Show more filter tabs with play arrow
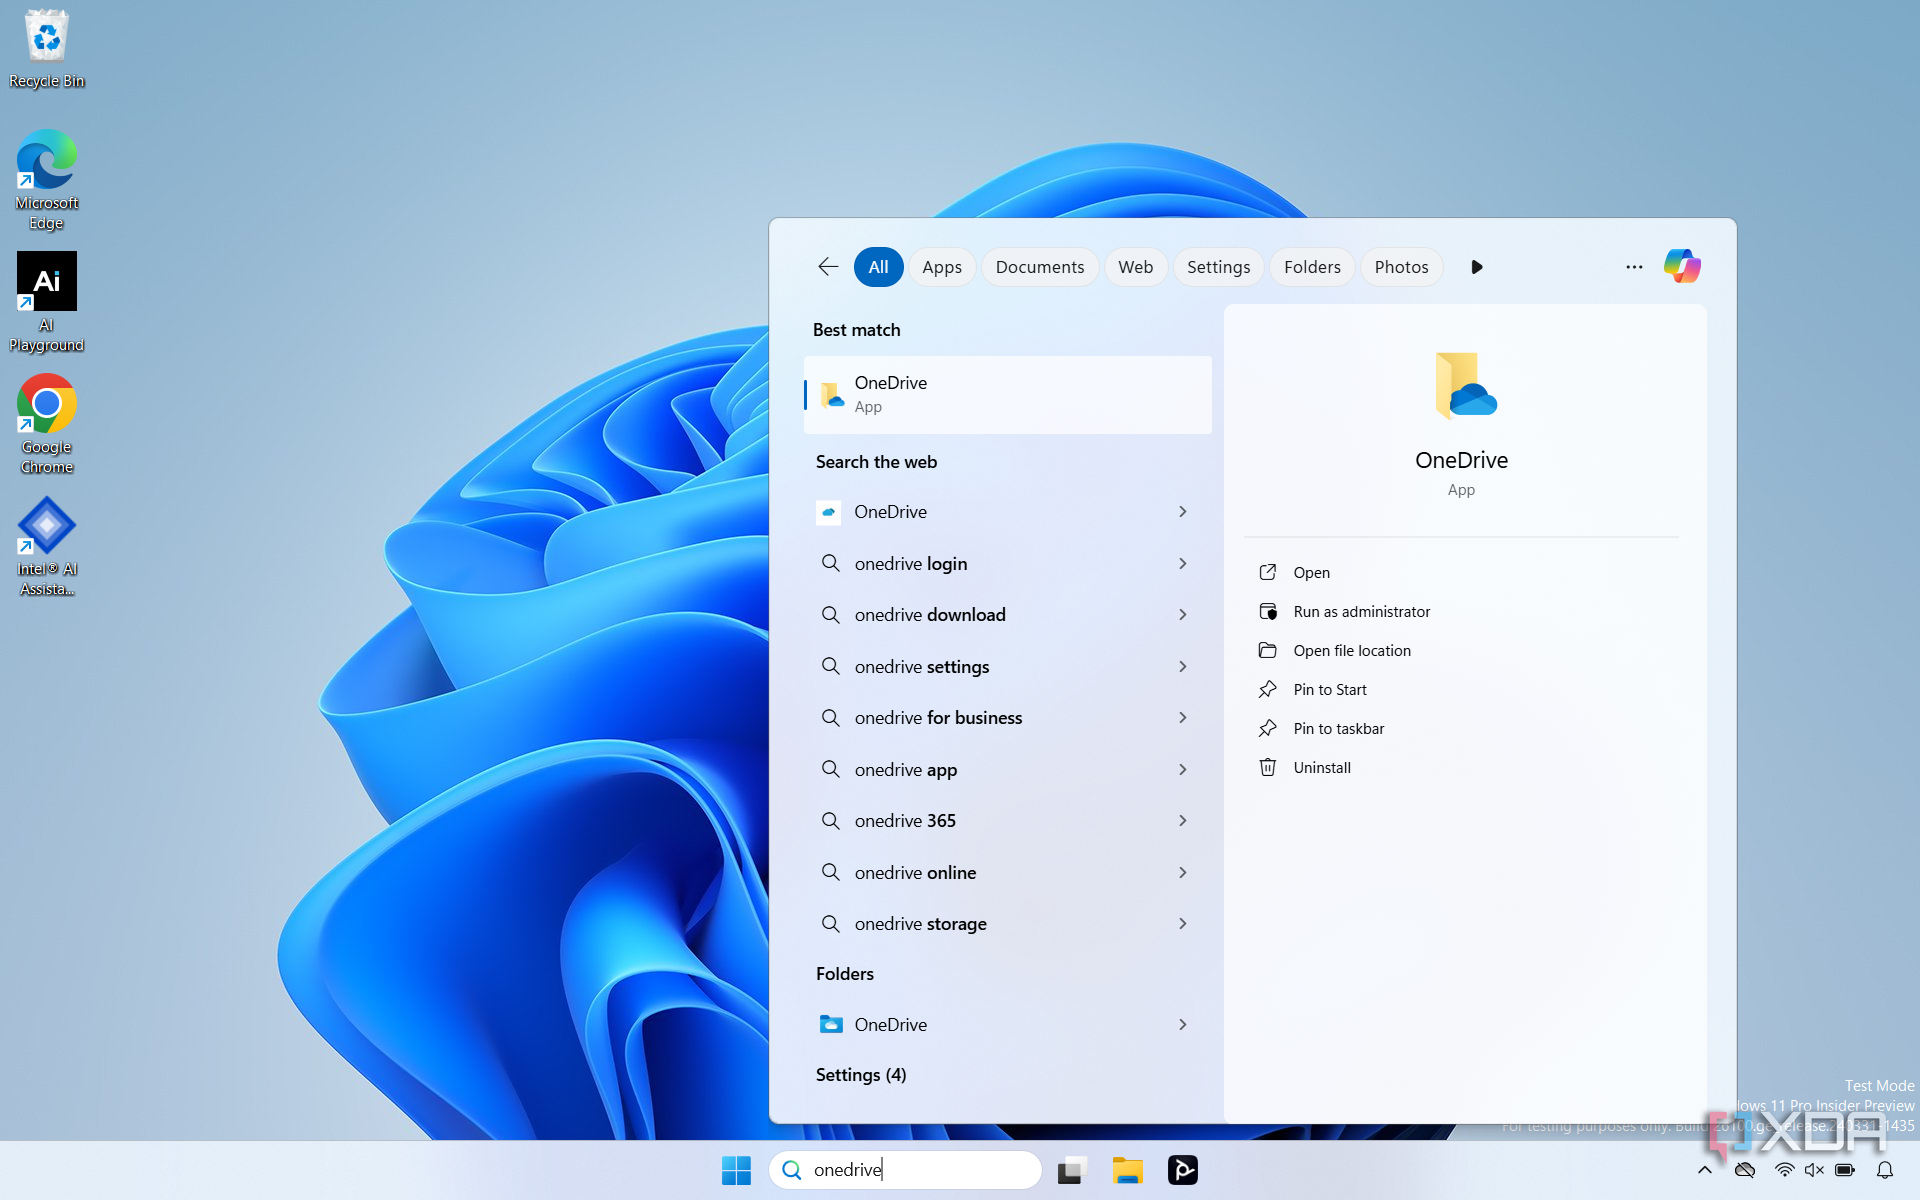Viewport: 1920px width, 1200px height. (x=1476, y=267)
